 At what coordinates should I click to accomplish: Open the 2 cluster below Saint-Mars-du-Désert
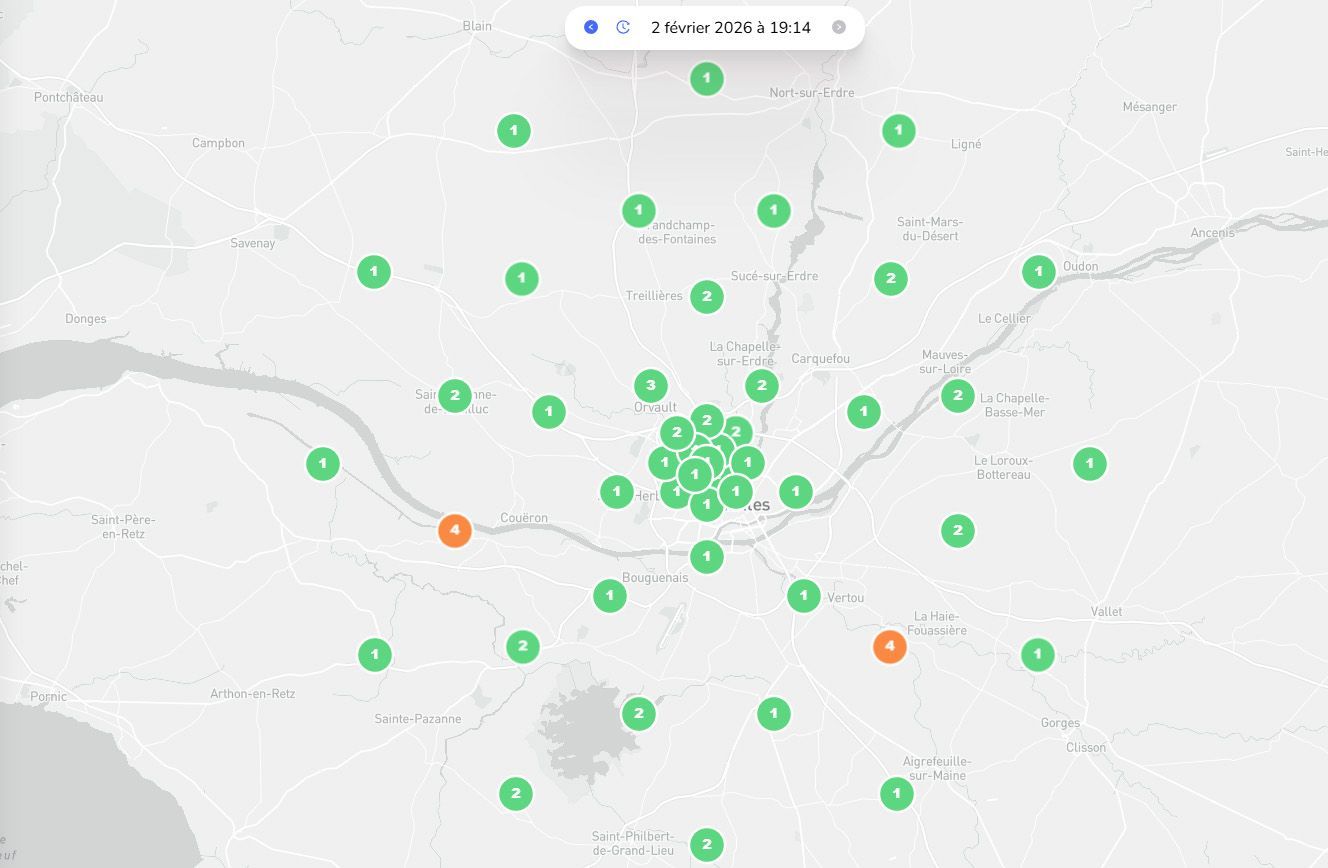click(x=891, y=278)
